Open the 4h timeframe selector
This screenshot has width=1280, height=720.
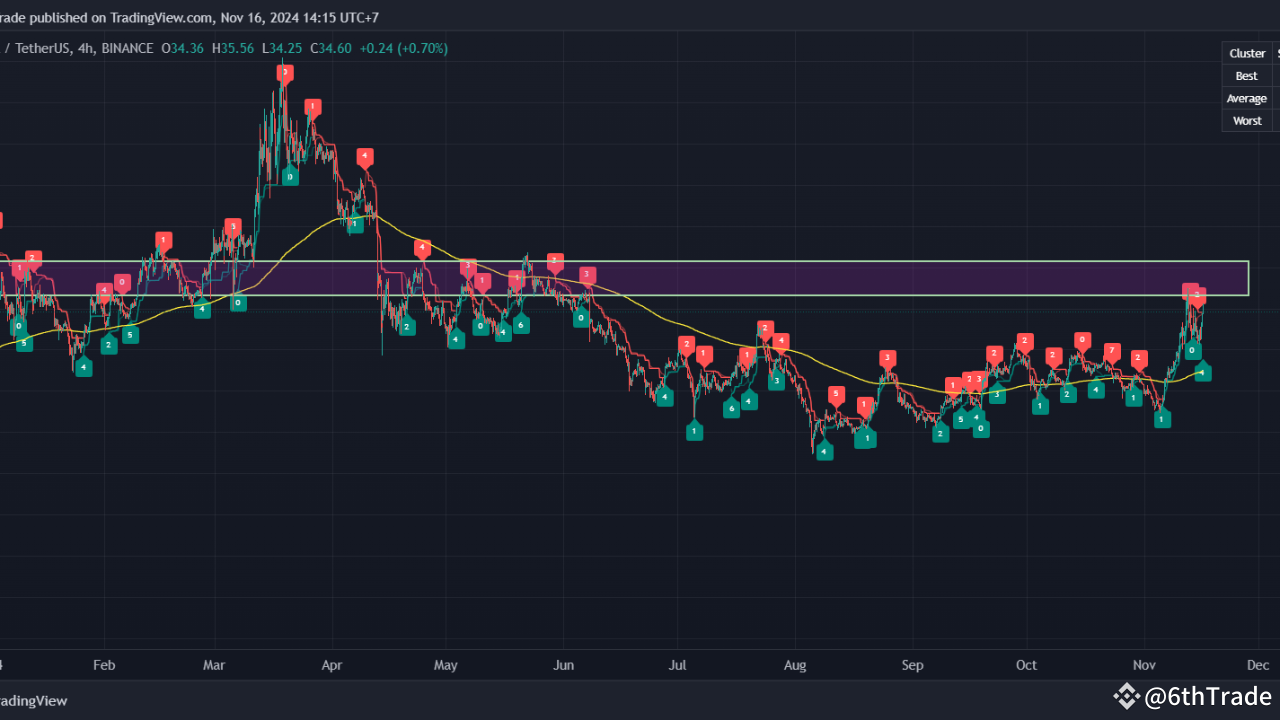[x=86, y=48]
